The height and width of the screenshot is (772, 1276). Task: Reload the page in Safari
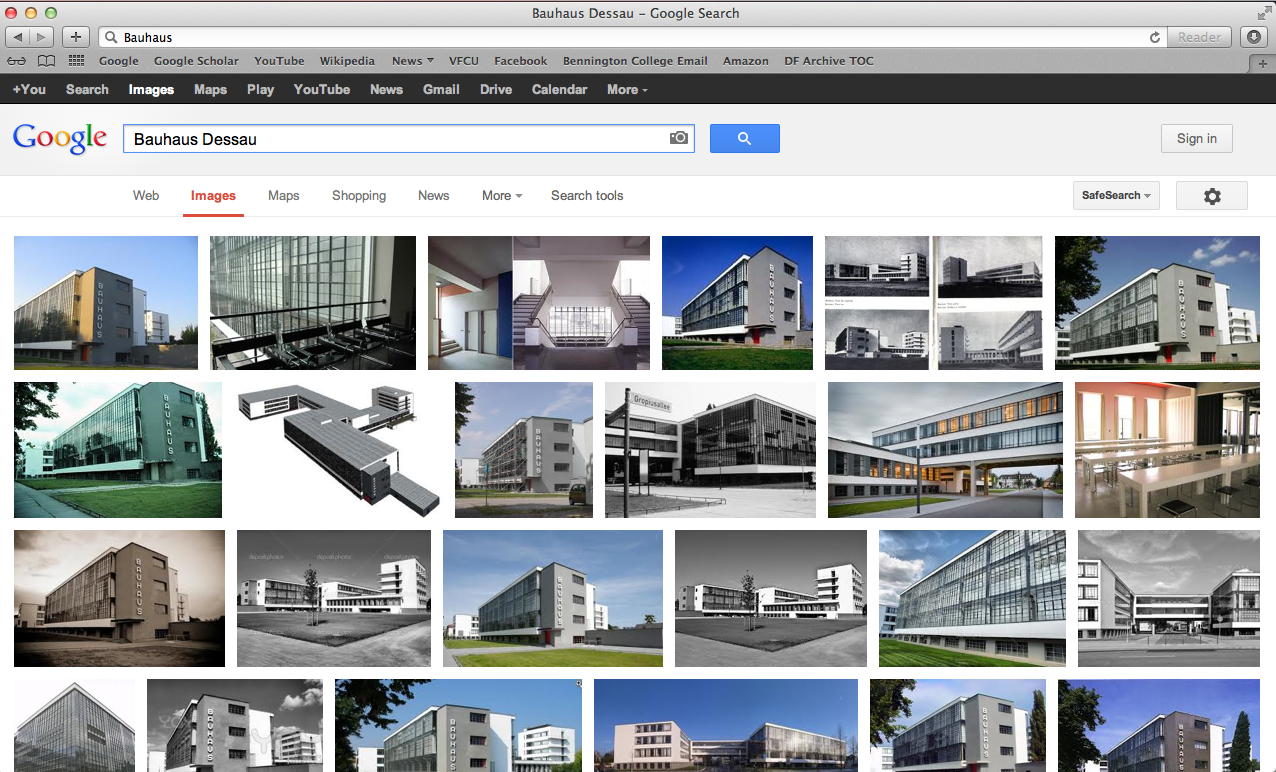(x=1155, y=37)
